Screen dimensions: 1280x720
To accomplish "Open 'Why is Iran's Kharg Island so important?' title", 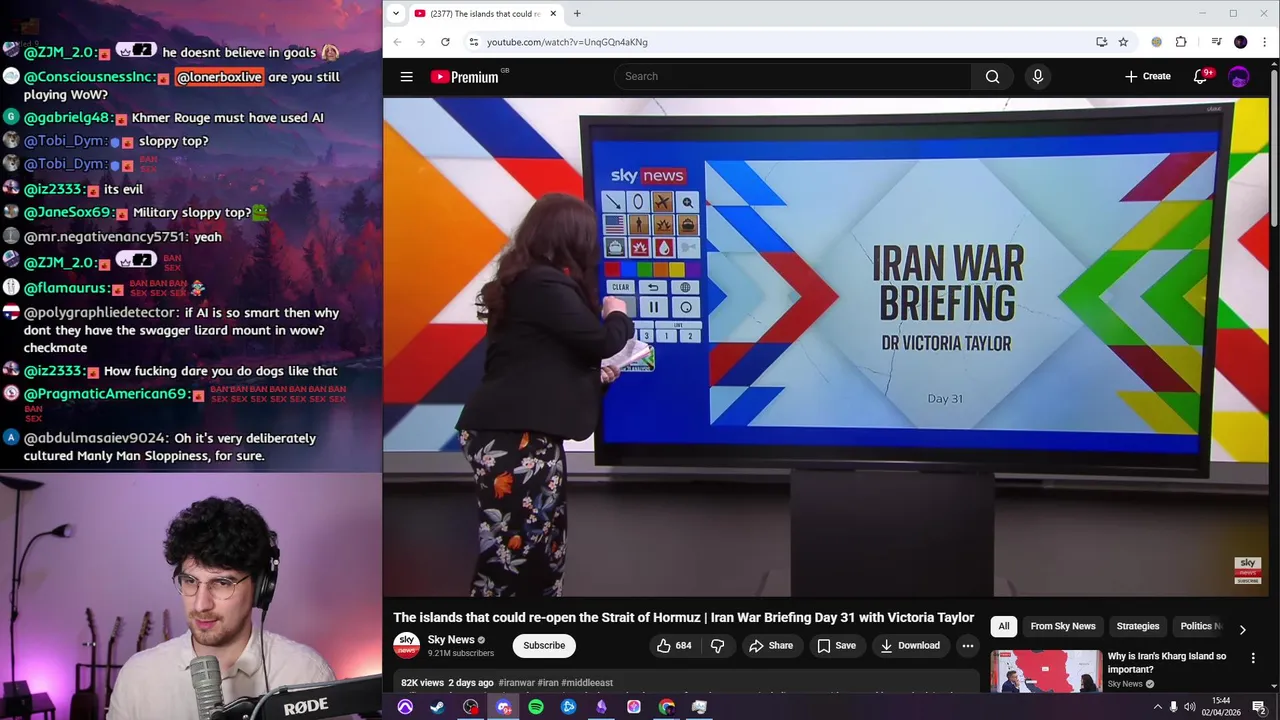I will (1167, 663).
